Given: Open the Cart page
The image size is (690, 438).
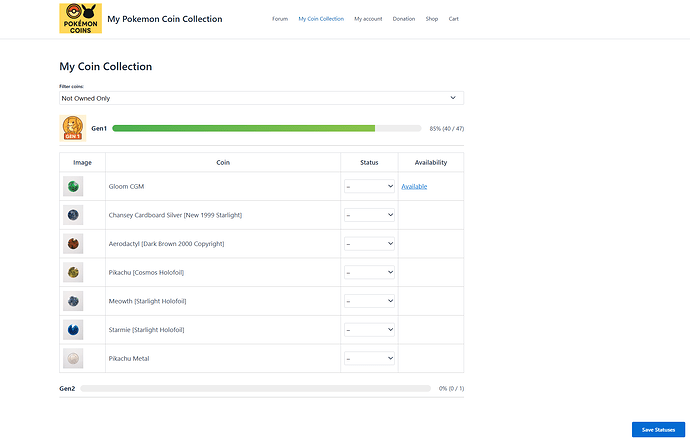Looking at the screenshot, I should click(x=454, y=19).
